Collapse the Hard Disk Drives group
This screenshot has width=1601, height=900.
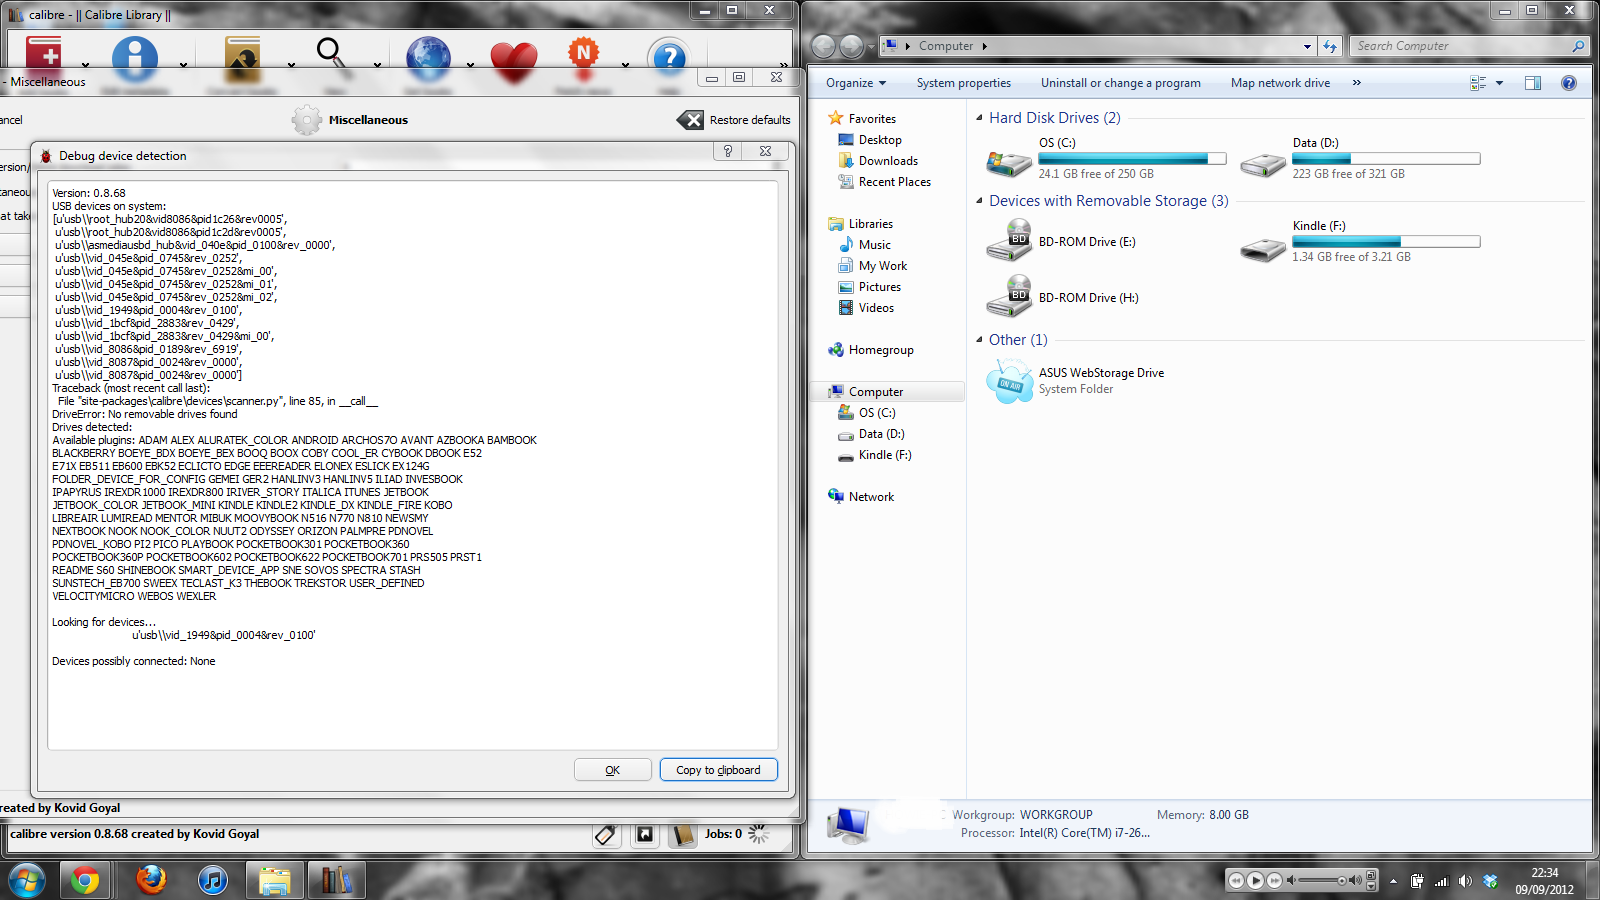980,118
